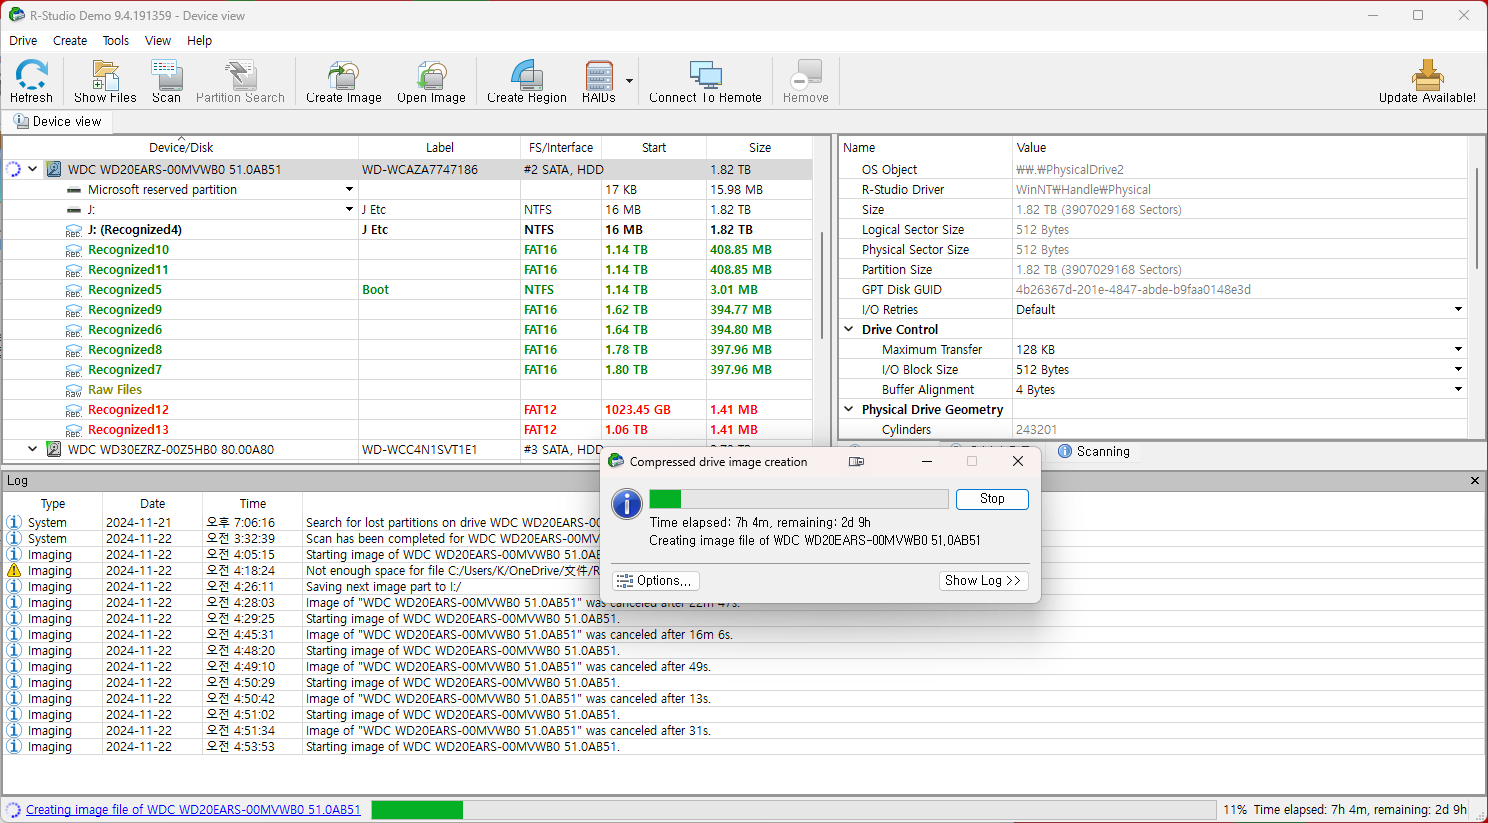Open the RAIDs dropdown arrow
Image resolution: width=1488 pixels, height=823 pixels.
[x=629, y=81]
